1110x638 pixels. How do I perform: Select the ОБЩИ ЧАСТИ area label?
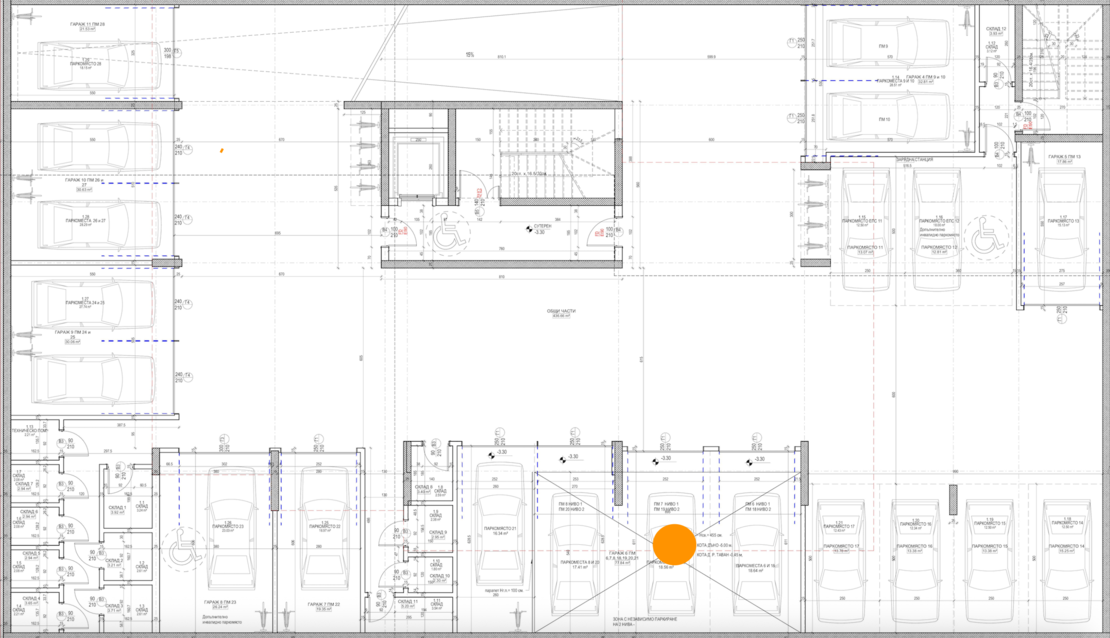pos(559,312)
